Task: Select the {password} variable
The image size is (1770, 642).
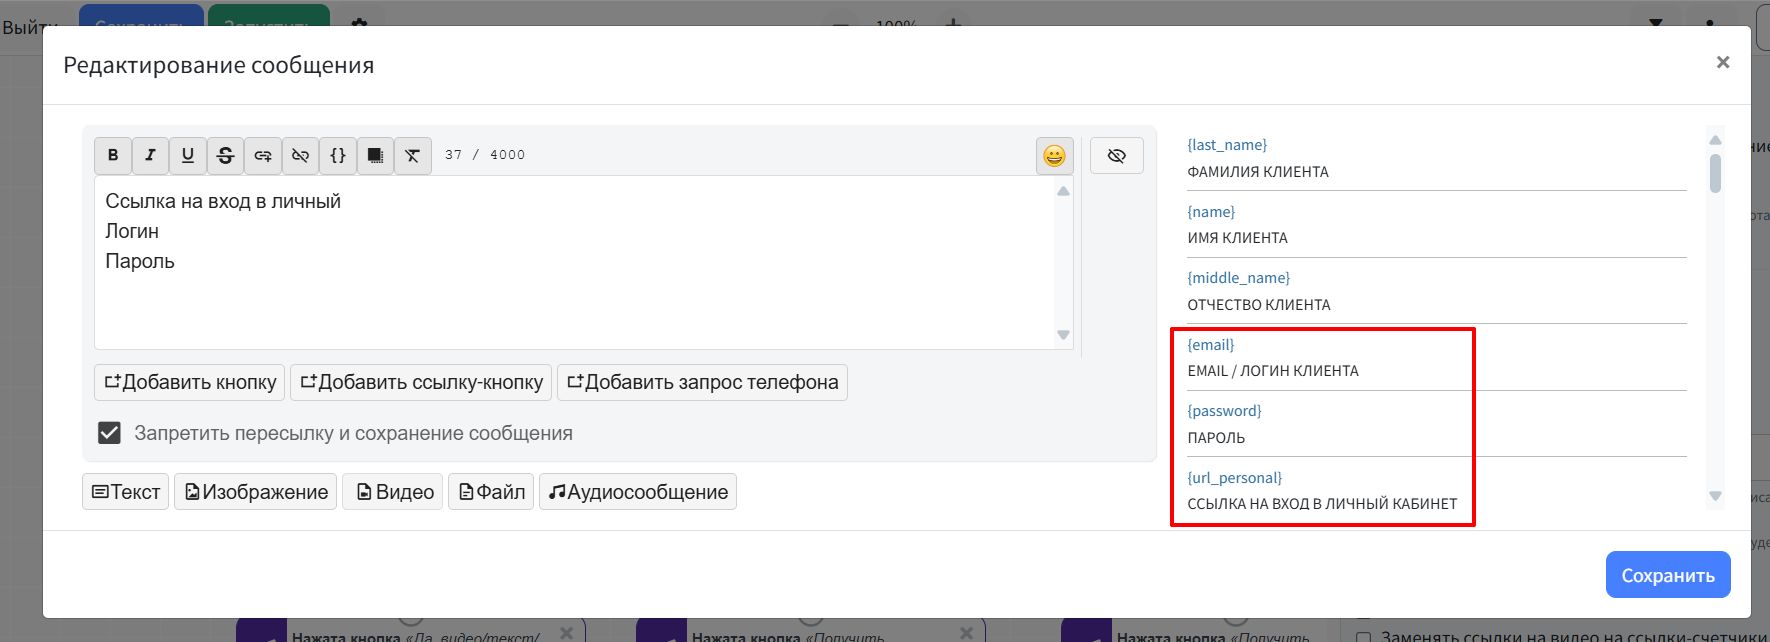Action: [x=1224, y=411]
